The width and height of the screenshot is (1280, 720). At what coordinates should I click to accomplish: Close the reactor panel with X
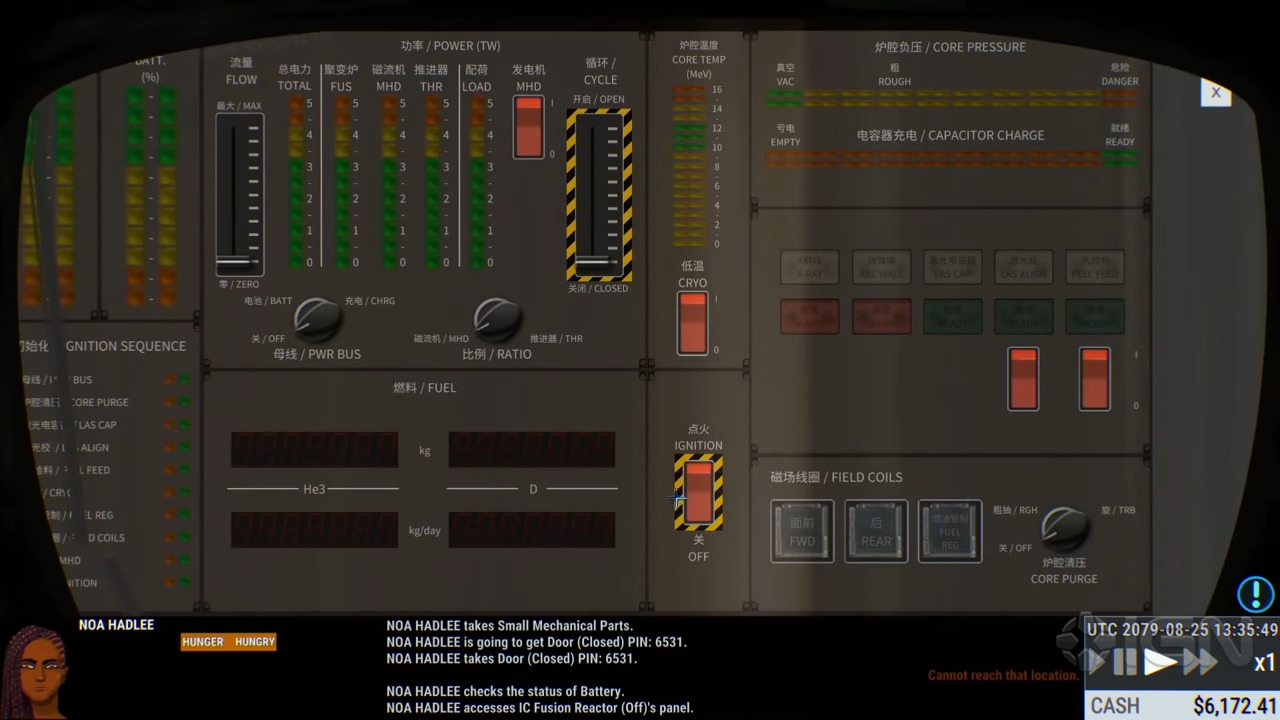pos(1215,93)
